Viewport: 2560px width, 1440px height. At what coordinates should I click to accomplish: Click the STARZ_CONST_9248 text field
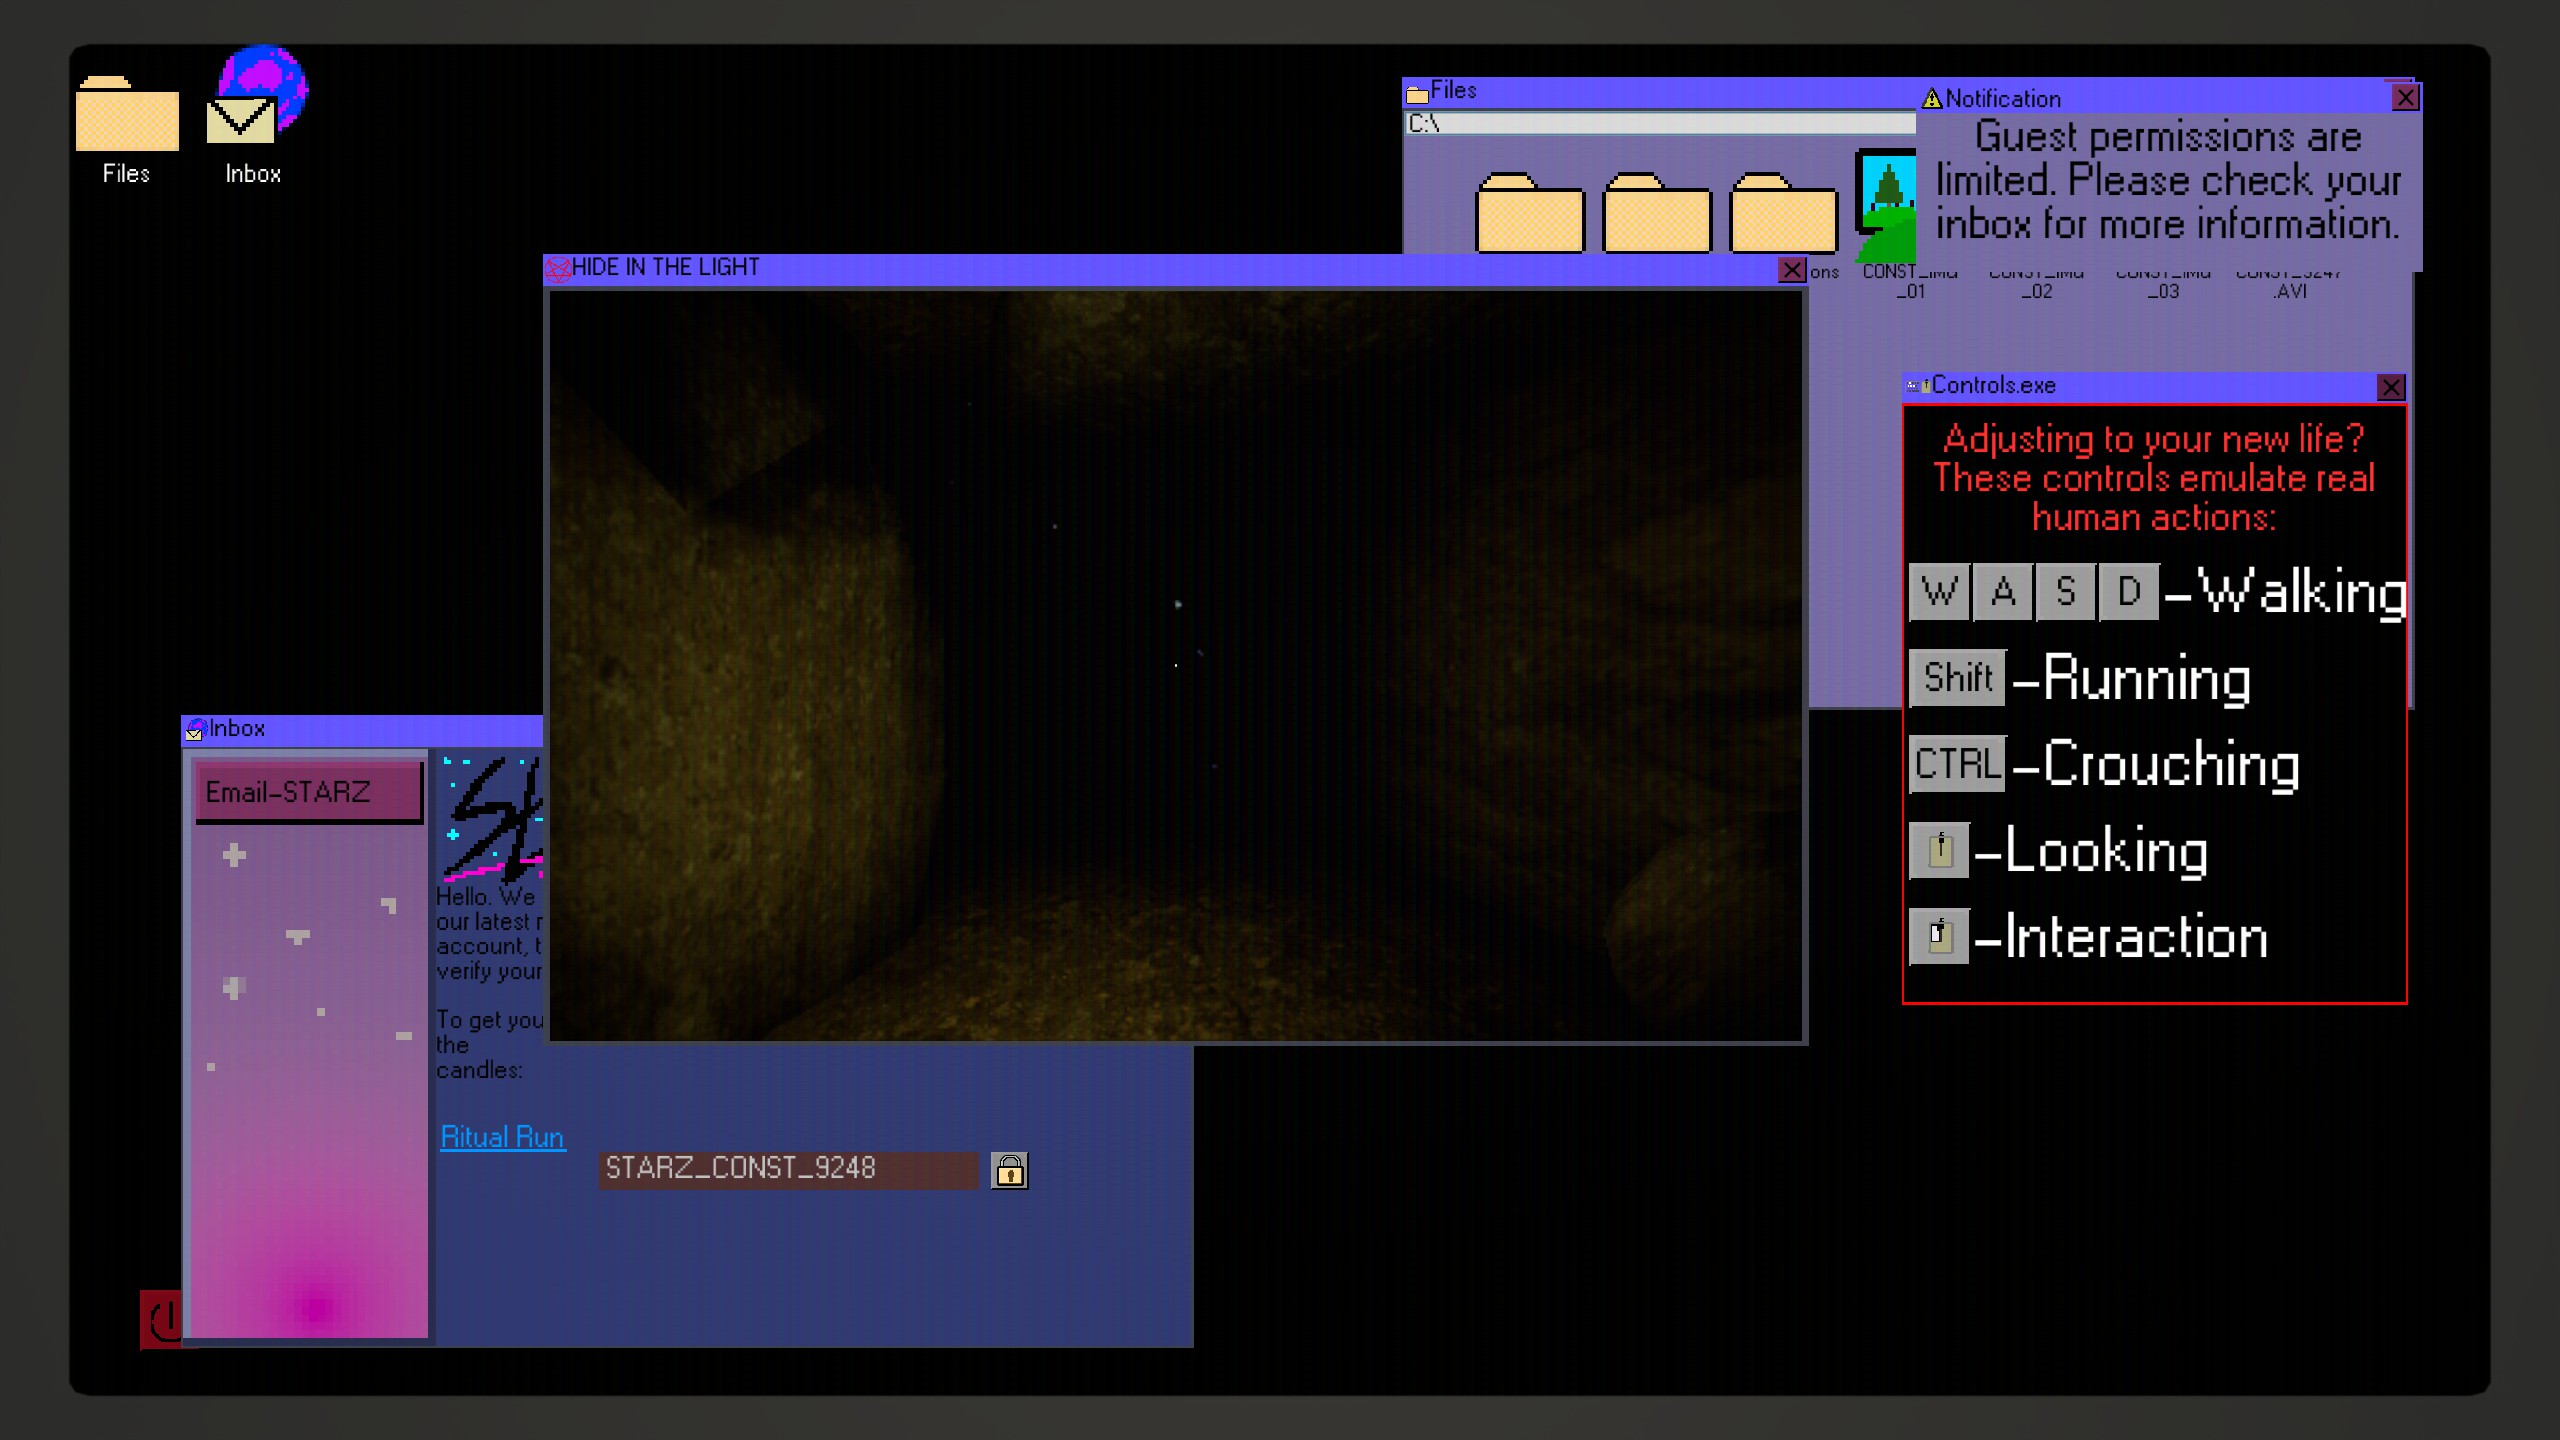tap(787, 1169)
